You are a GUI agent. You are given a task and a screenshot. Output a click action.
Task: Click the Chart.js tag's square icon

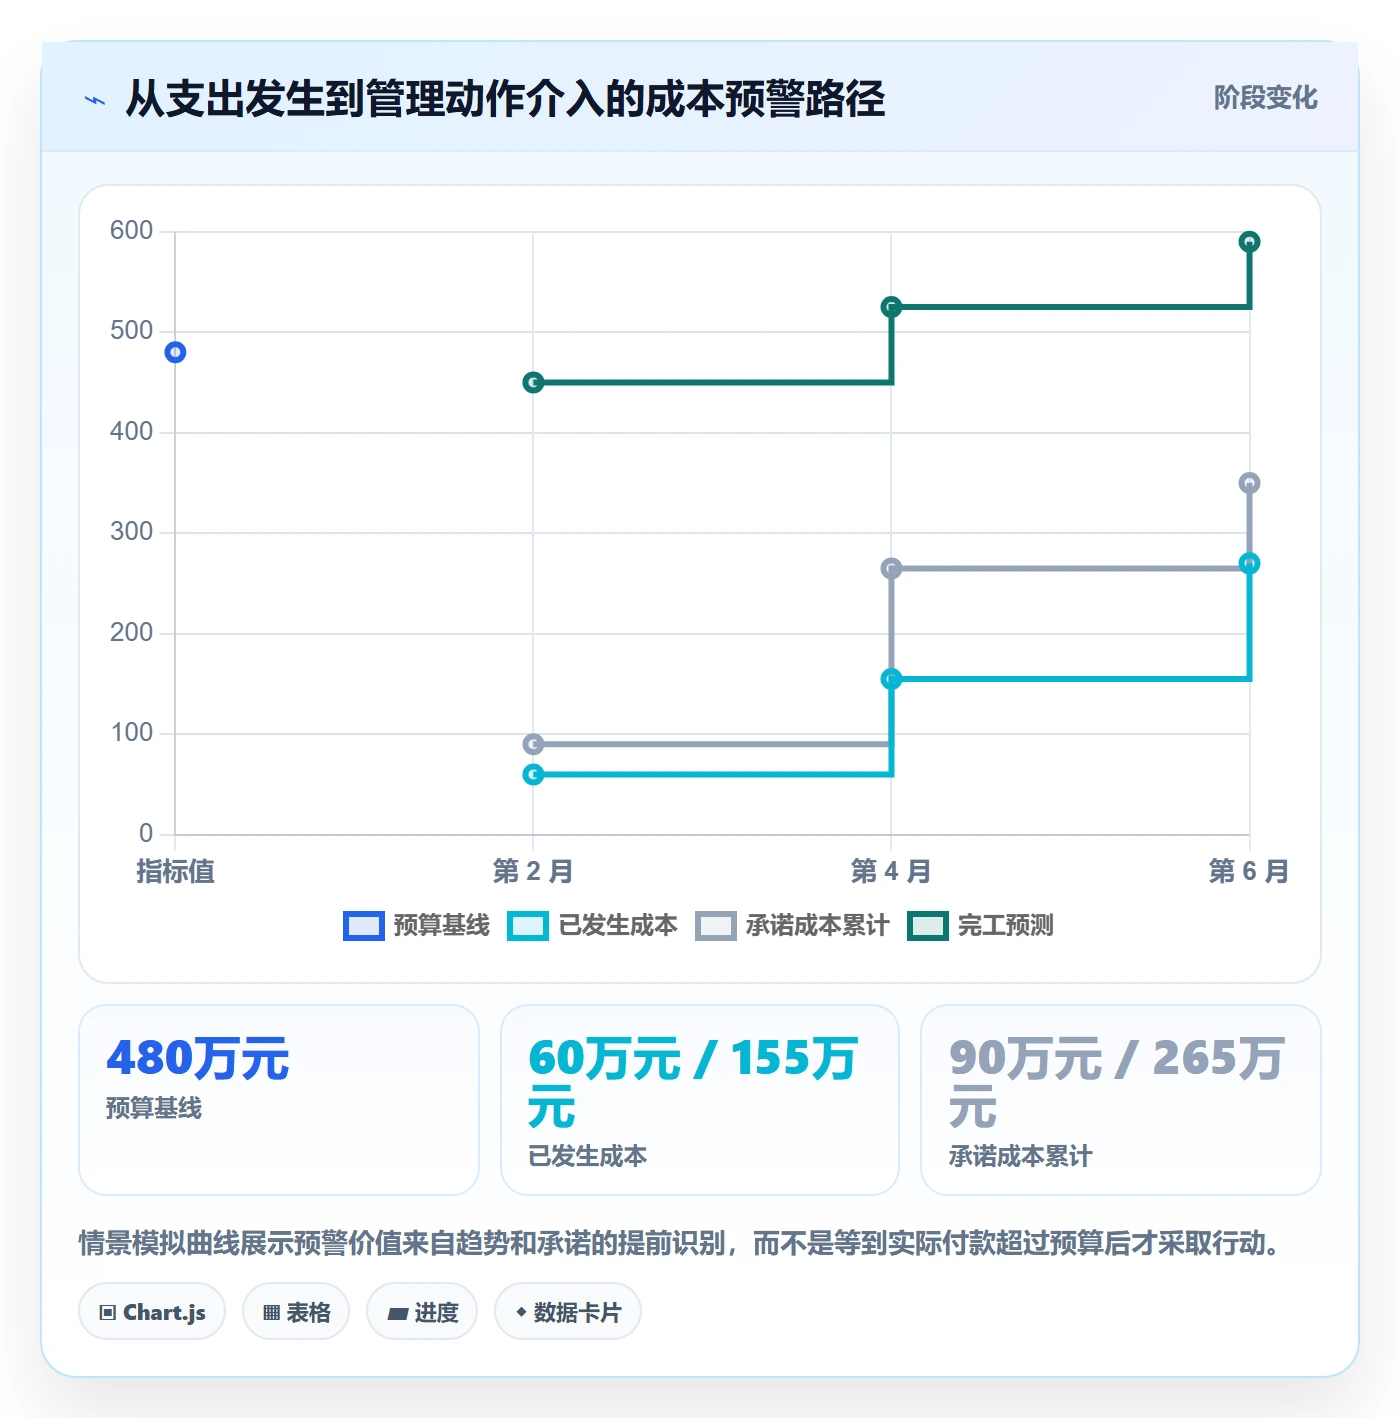108,1313
